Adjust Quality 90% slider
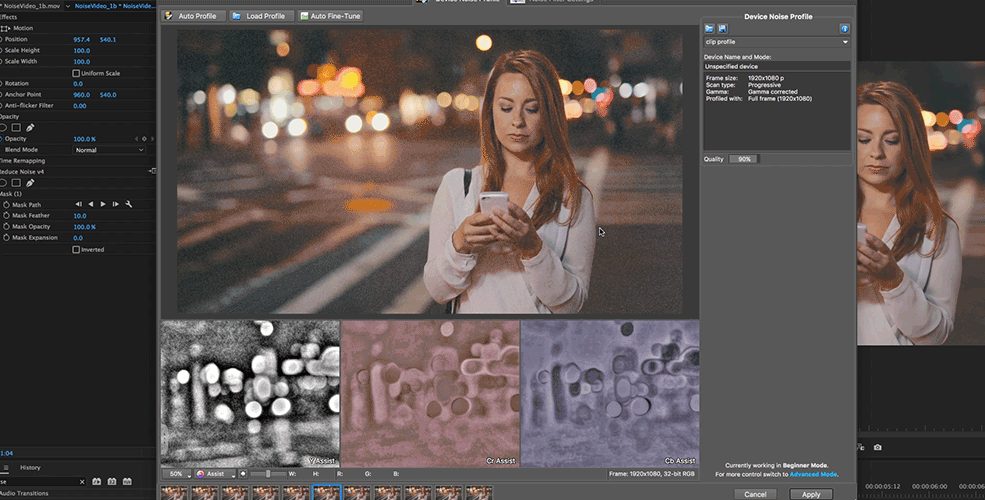 (744, 160)
